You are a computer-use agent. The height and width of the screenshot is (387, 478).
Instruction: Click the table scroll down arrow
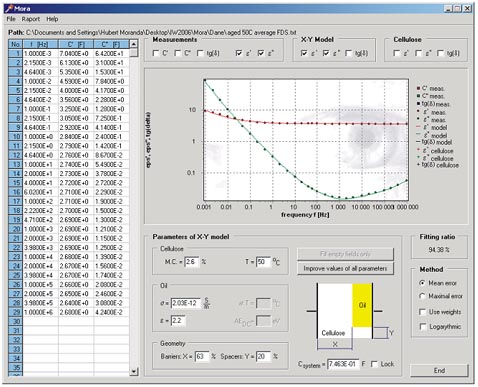(133, 371)
